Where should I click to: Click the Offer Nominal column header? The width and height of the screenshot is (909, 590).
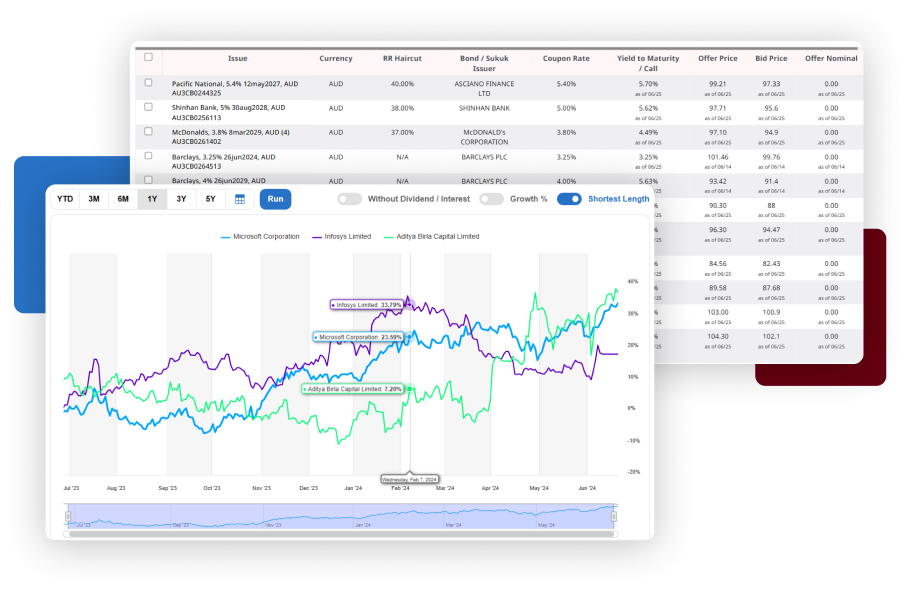[x=831, y=59]
